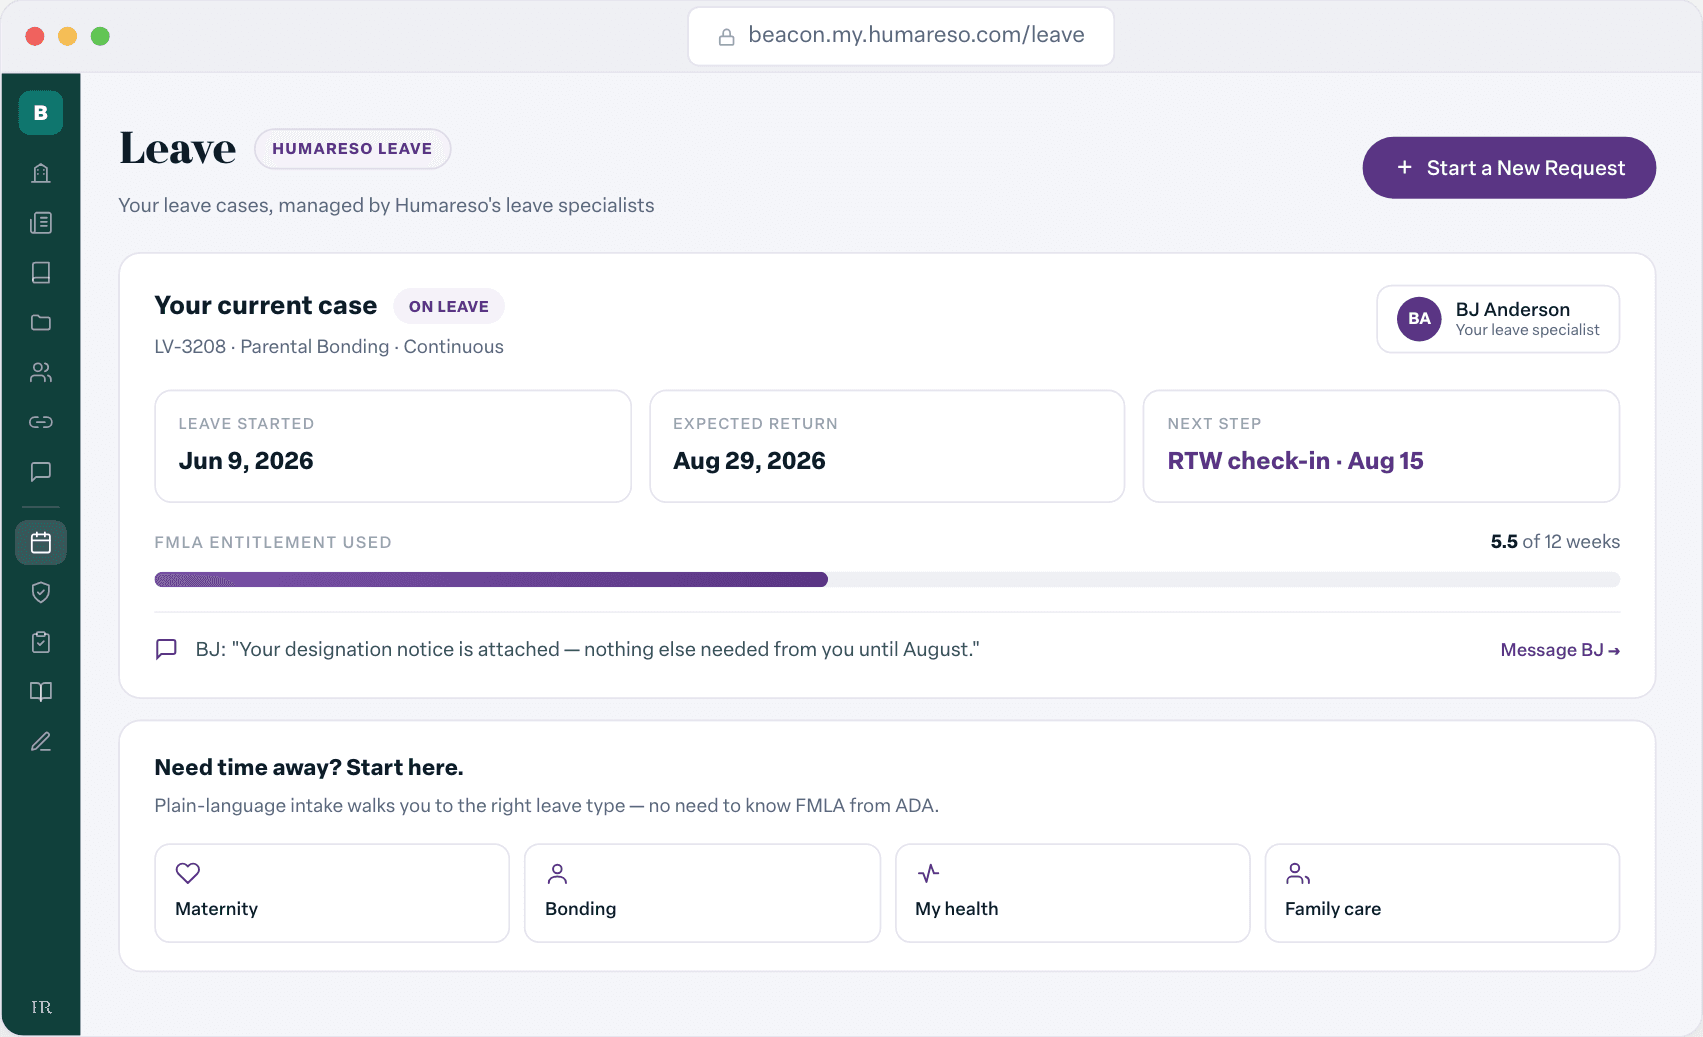Click the ON LEAVE status badge
1703x1037 pixels.
point(449,307)
